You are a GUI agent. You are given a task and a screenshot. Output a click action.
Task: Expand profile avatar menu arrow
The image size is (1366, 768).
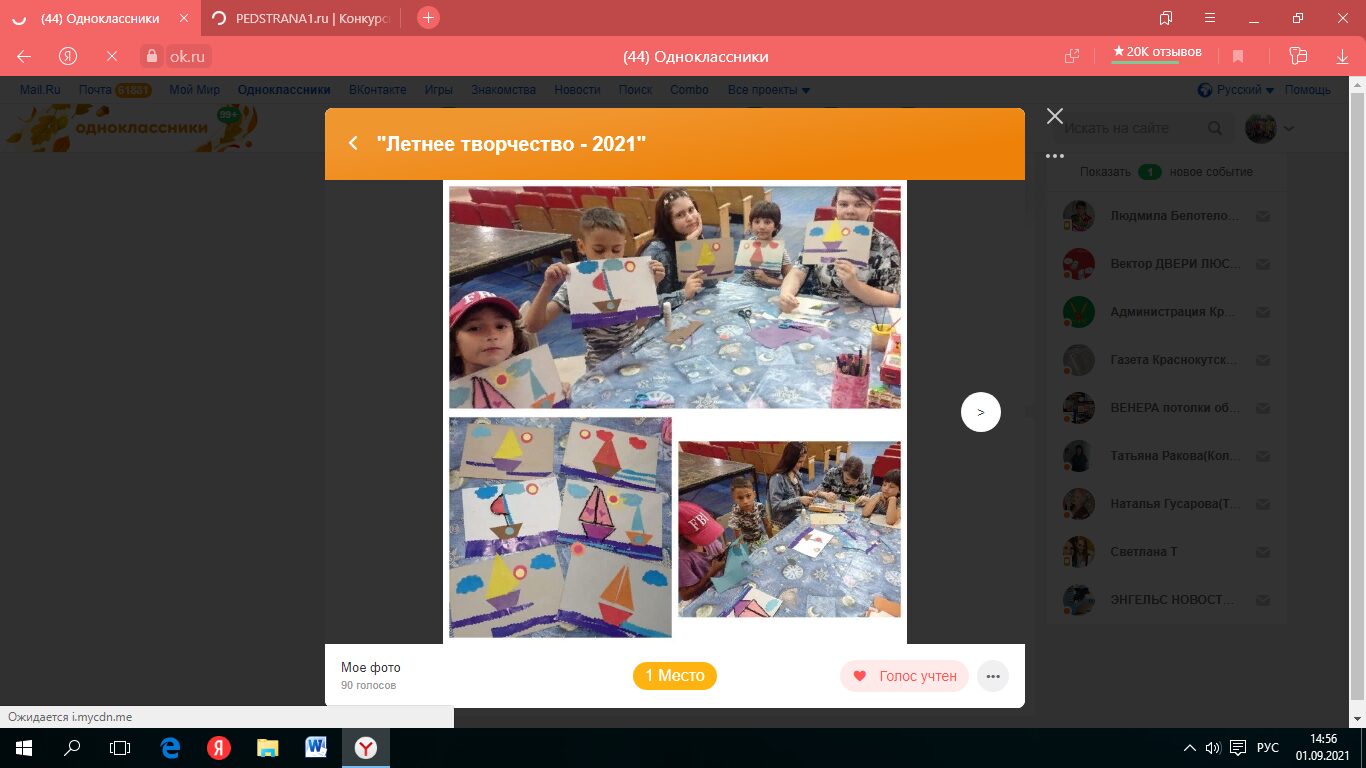pyautogui.click(x=1289, y=128)
